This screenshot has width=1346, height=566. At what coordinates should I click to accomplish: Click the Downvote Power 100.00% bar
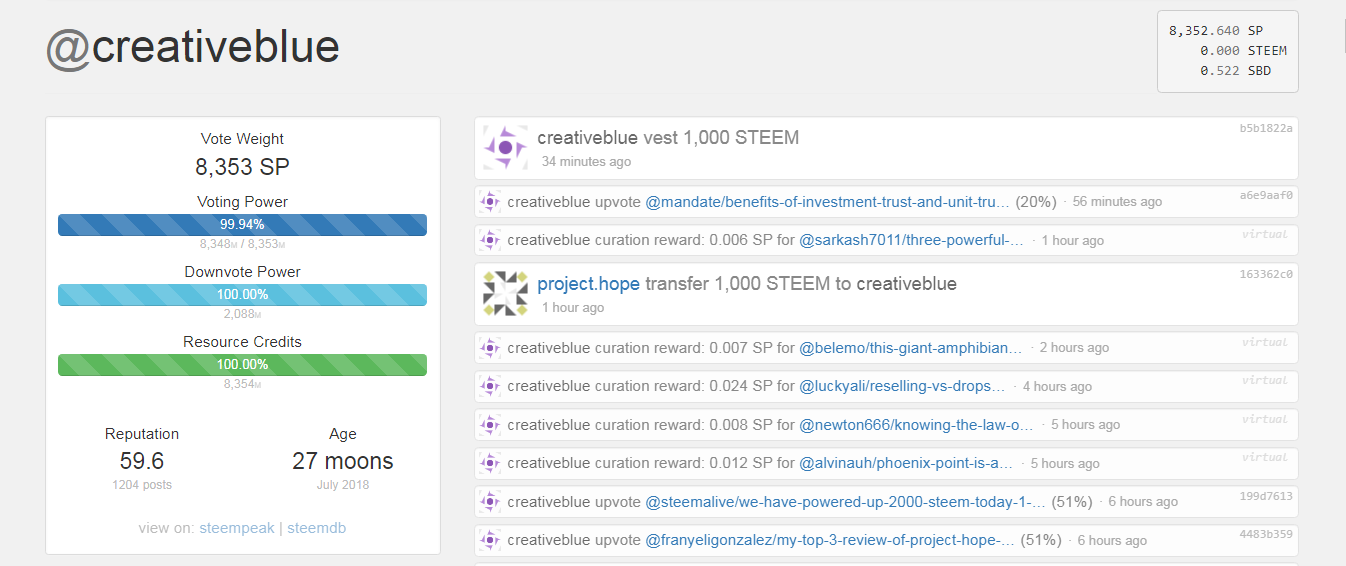click(x=243, y=295)
